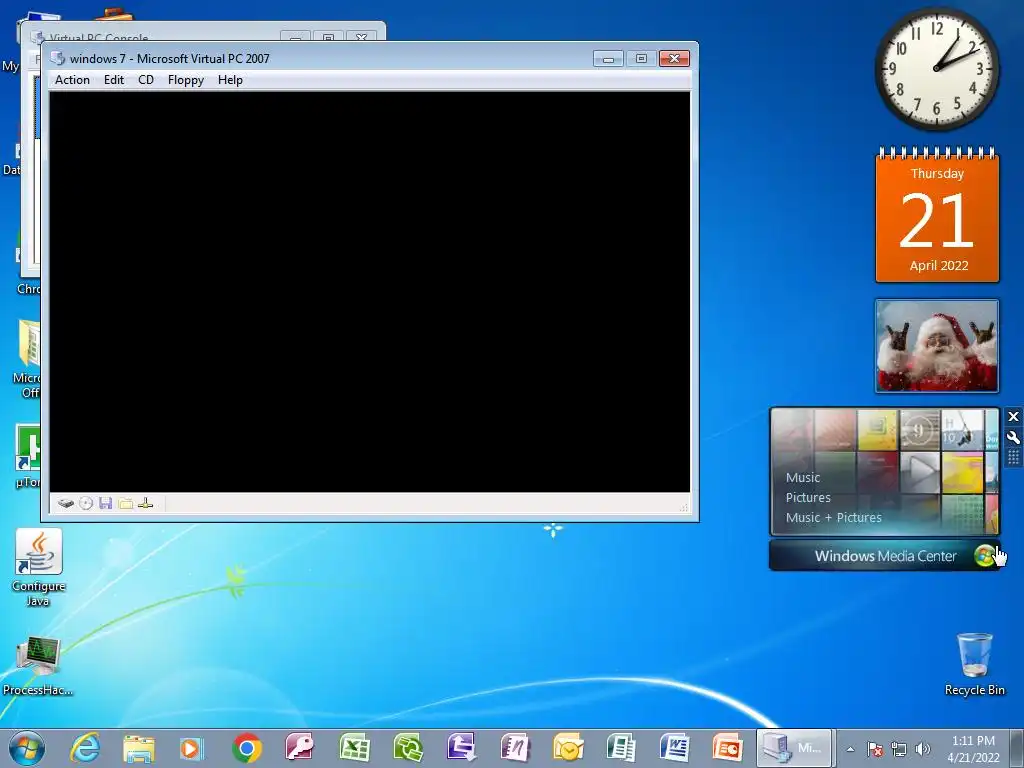
Task: Launch Microsoft Groove from the taskbar
Action: coord(408,748)
